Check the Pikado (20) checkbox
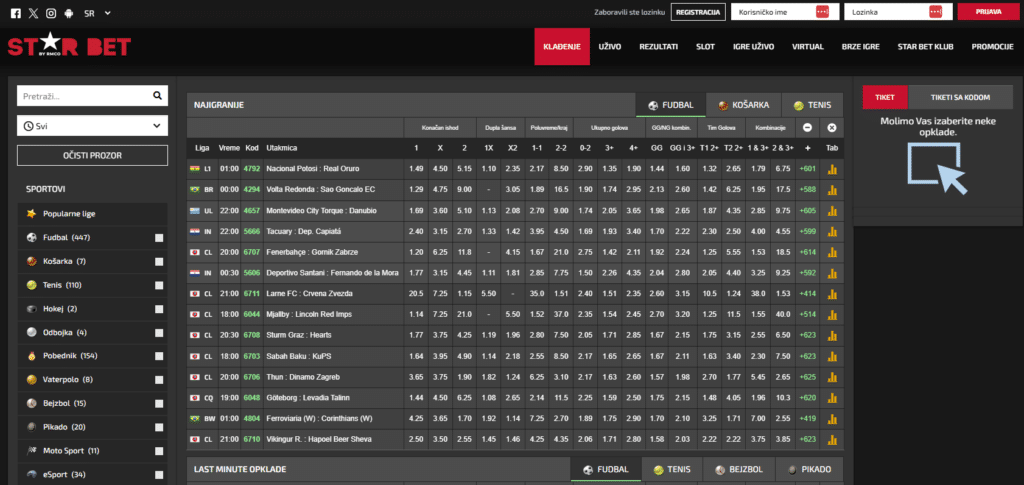Image resolution: width=1024 pixels, height=485 pixels. (159, 428)
